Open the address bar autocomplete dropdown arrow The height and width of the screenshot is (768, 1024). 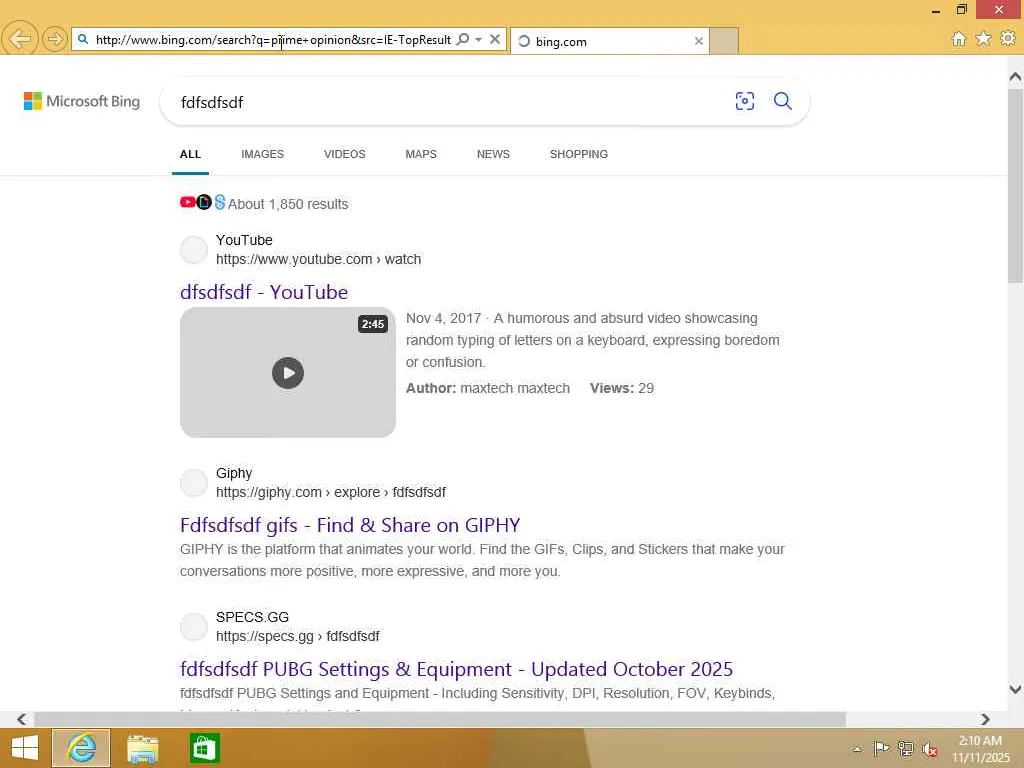click(479, 40)
